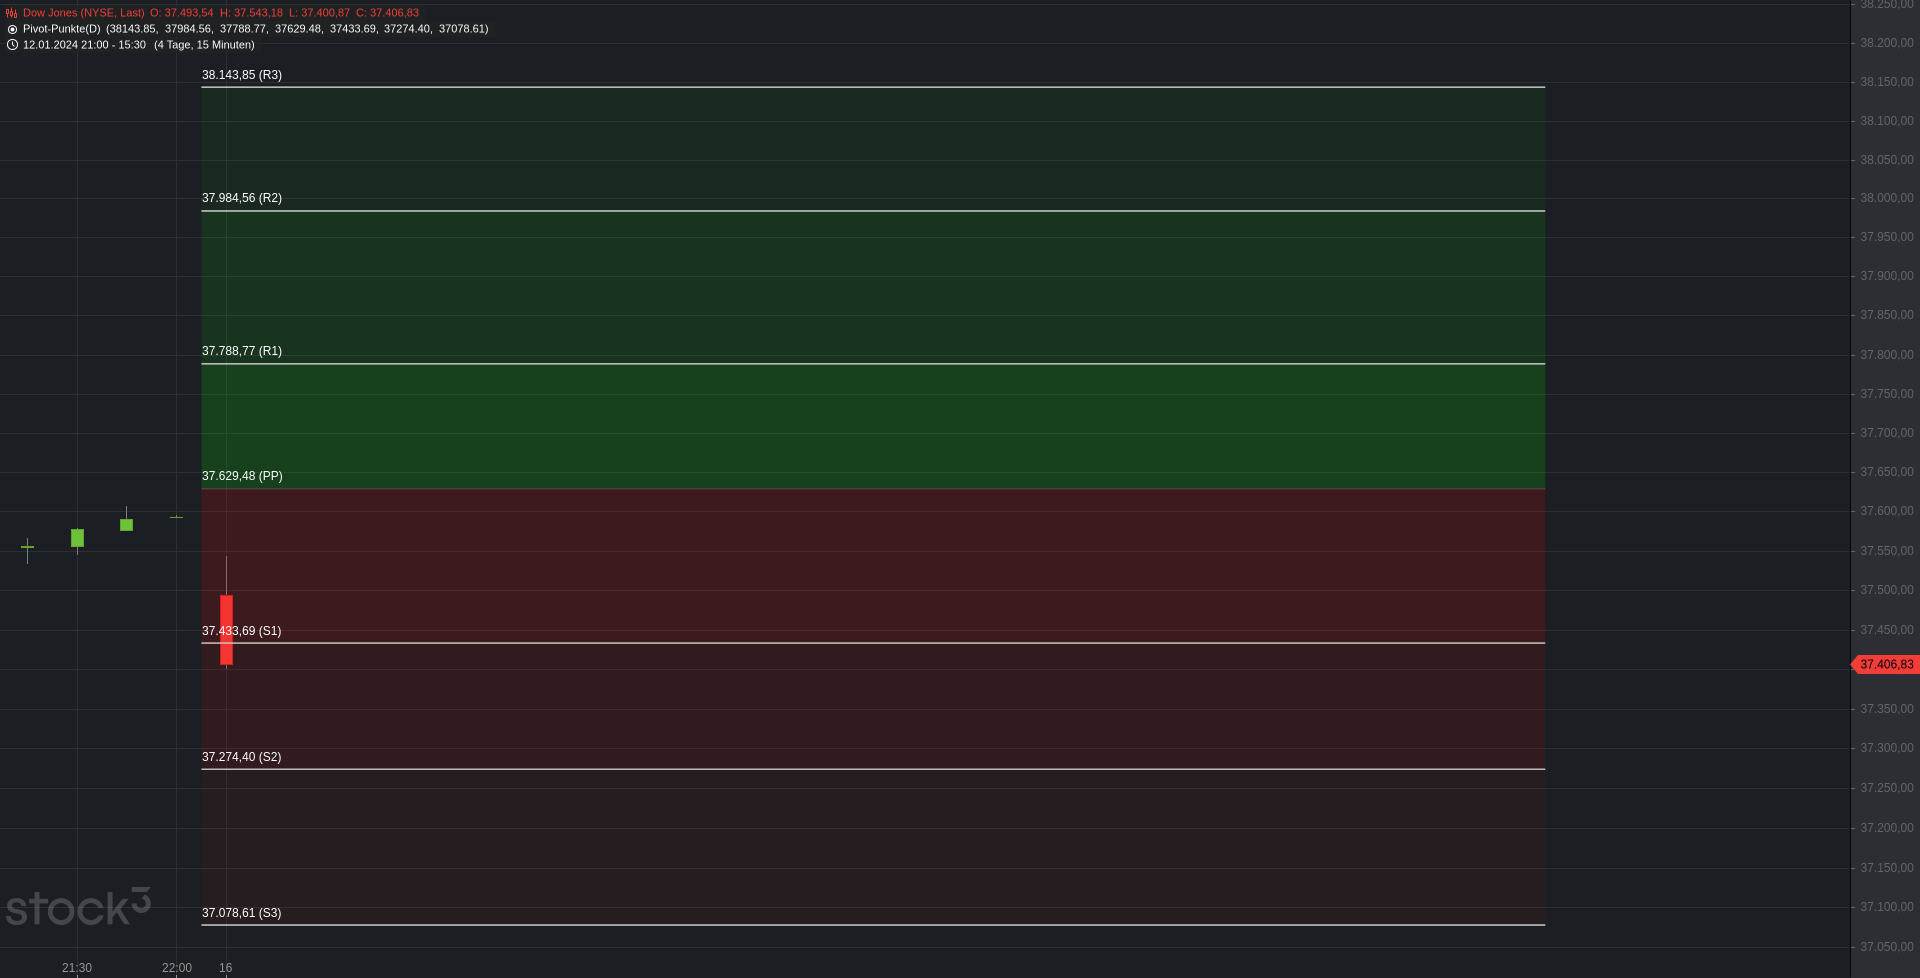Click the stock3 watermark logo
The image size is (1920, 978).
[78, 907]
